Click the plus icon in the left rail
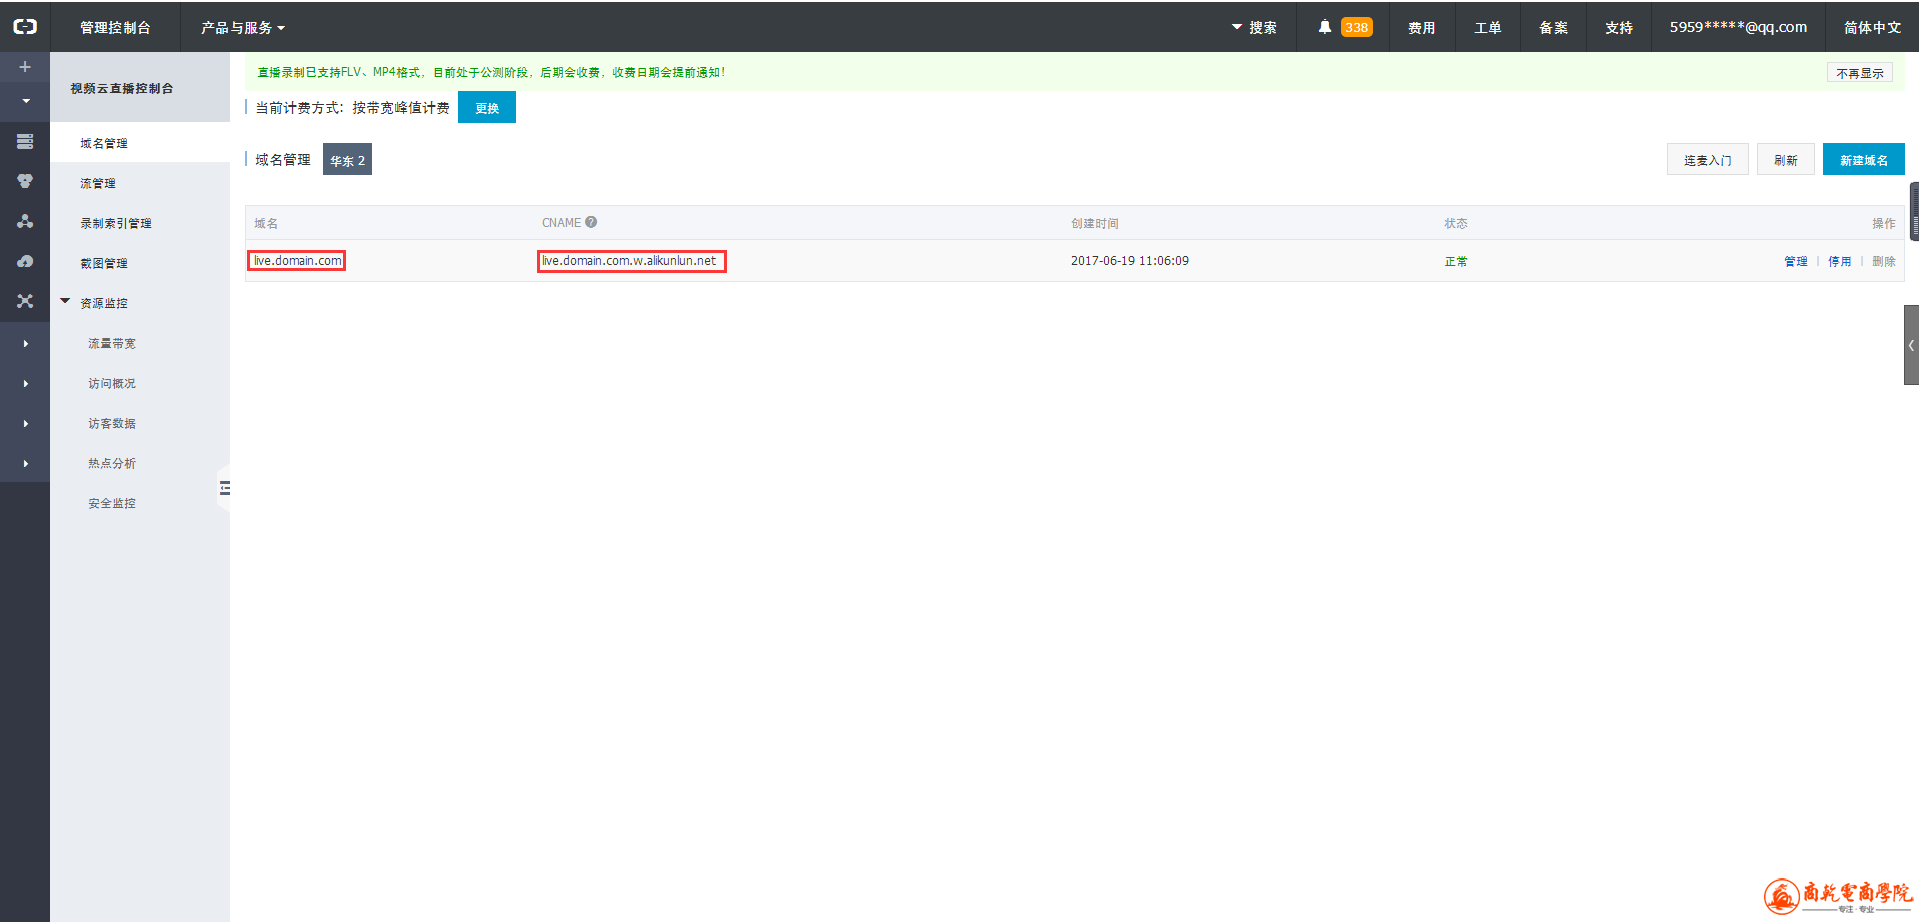Image resolution: width=1919 pixels, height=922 pixels. pos(25,67)
